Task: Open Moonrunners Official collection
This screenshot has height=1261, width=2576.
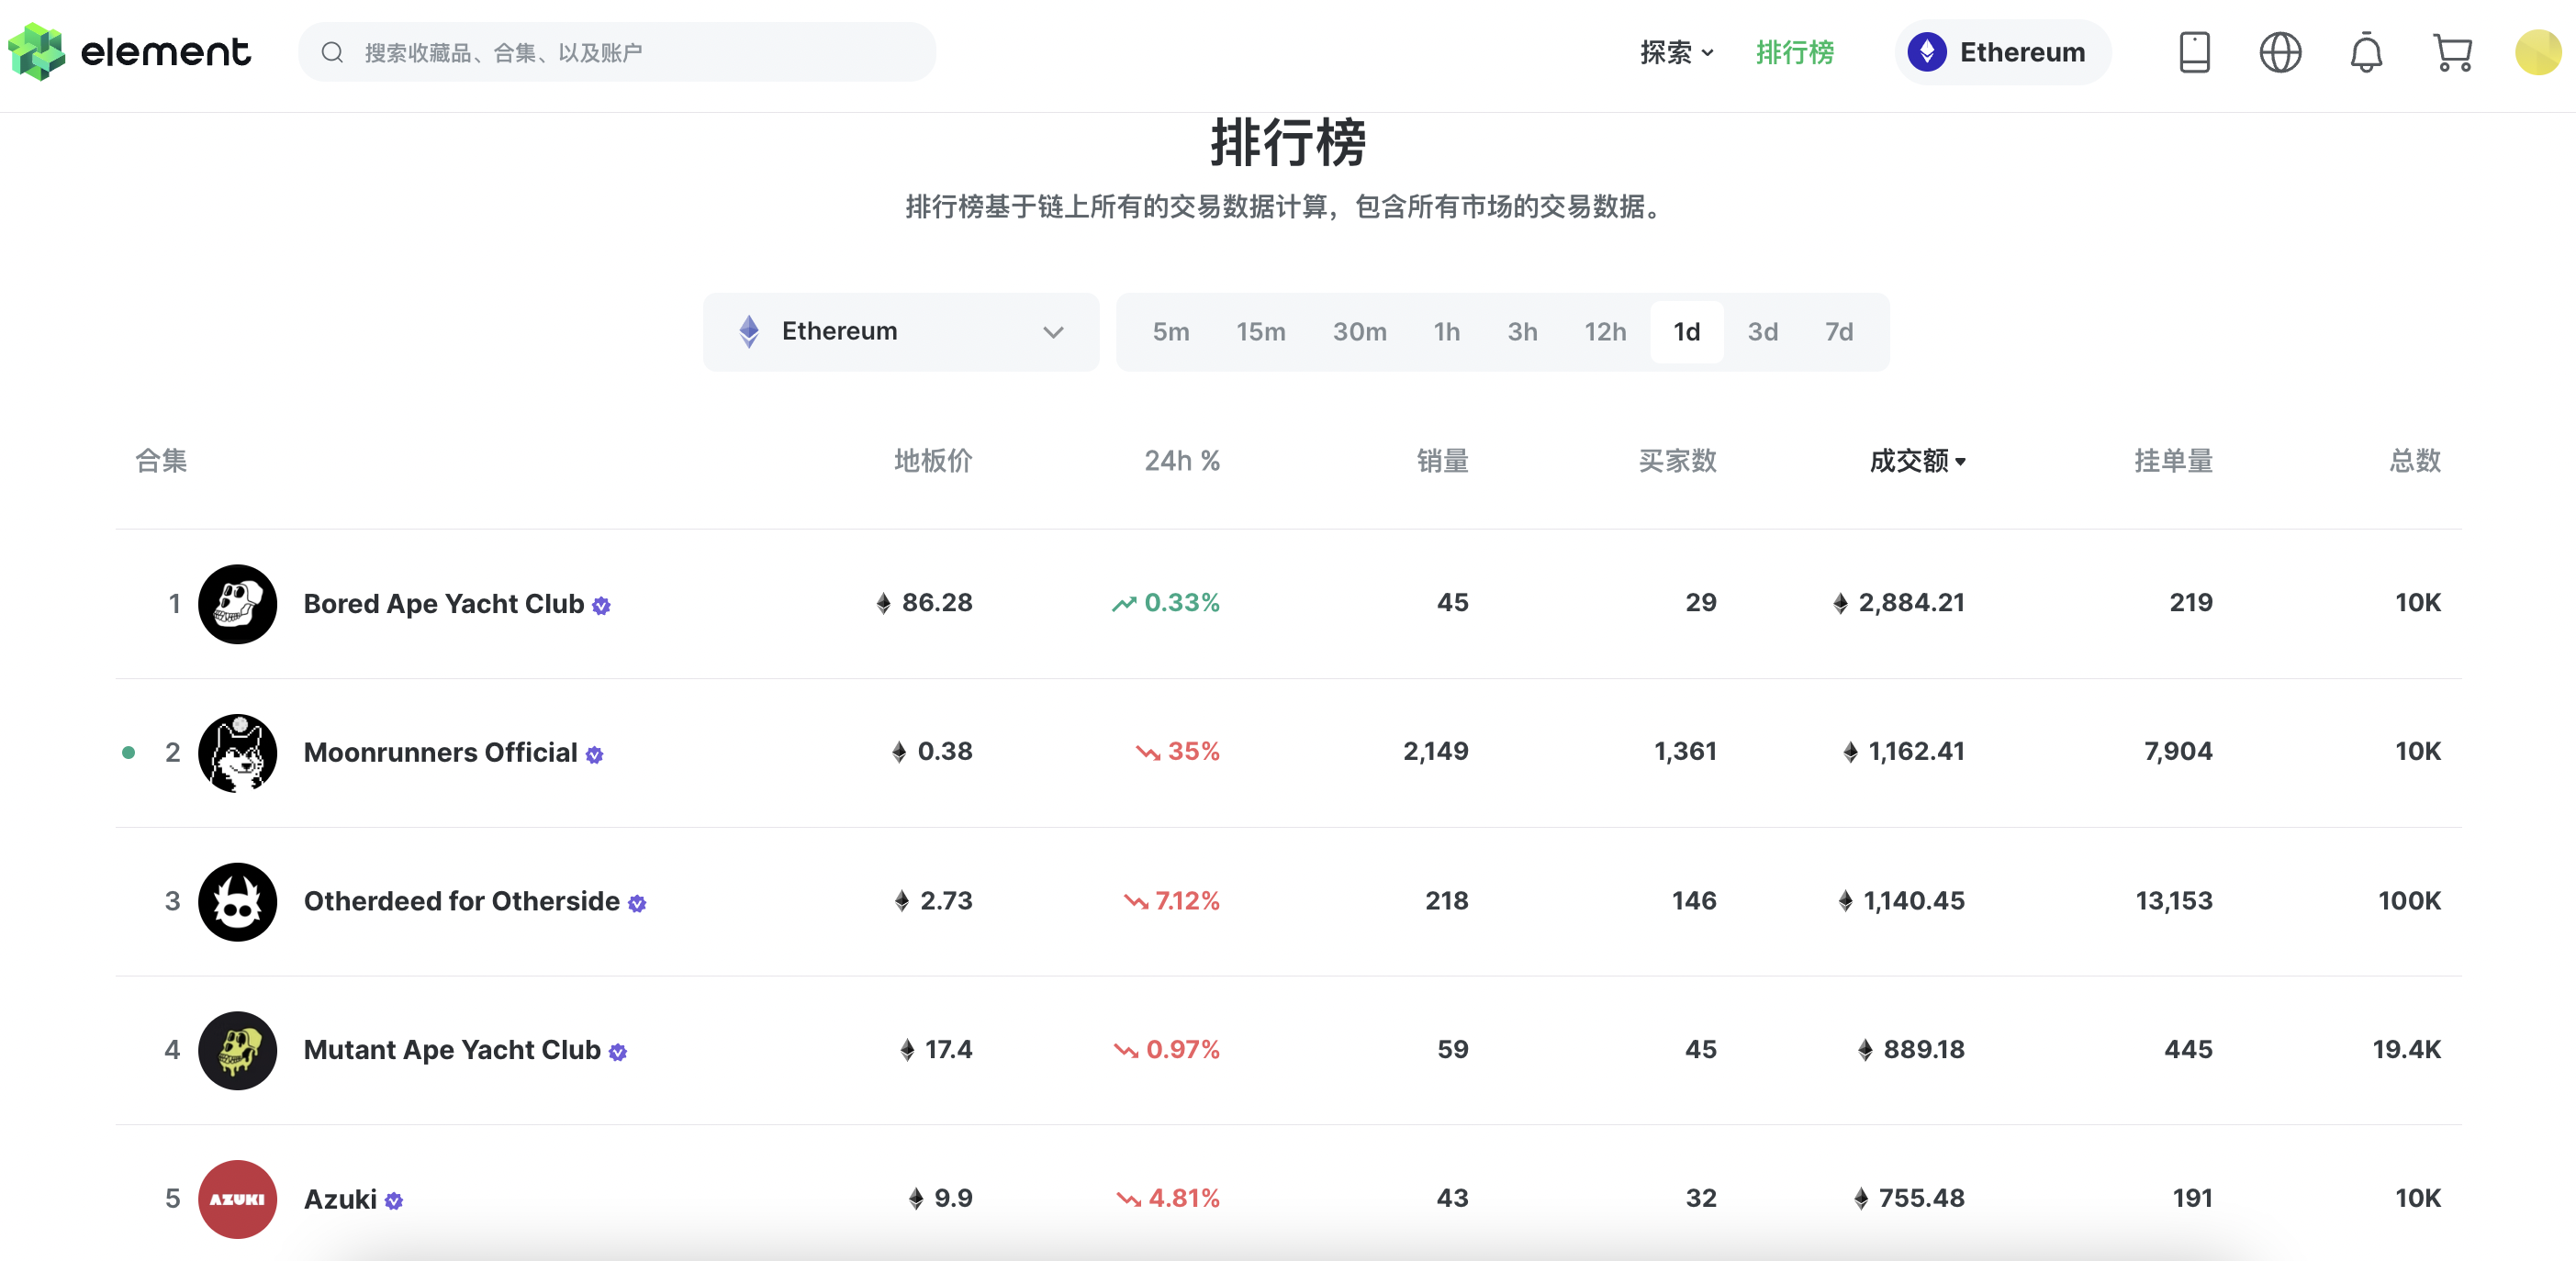Action: [x=441, y=753]
